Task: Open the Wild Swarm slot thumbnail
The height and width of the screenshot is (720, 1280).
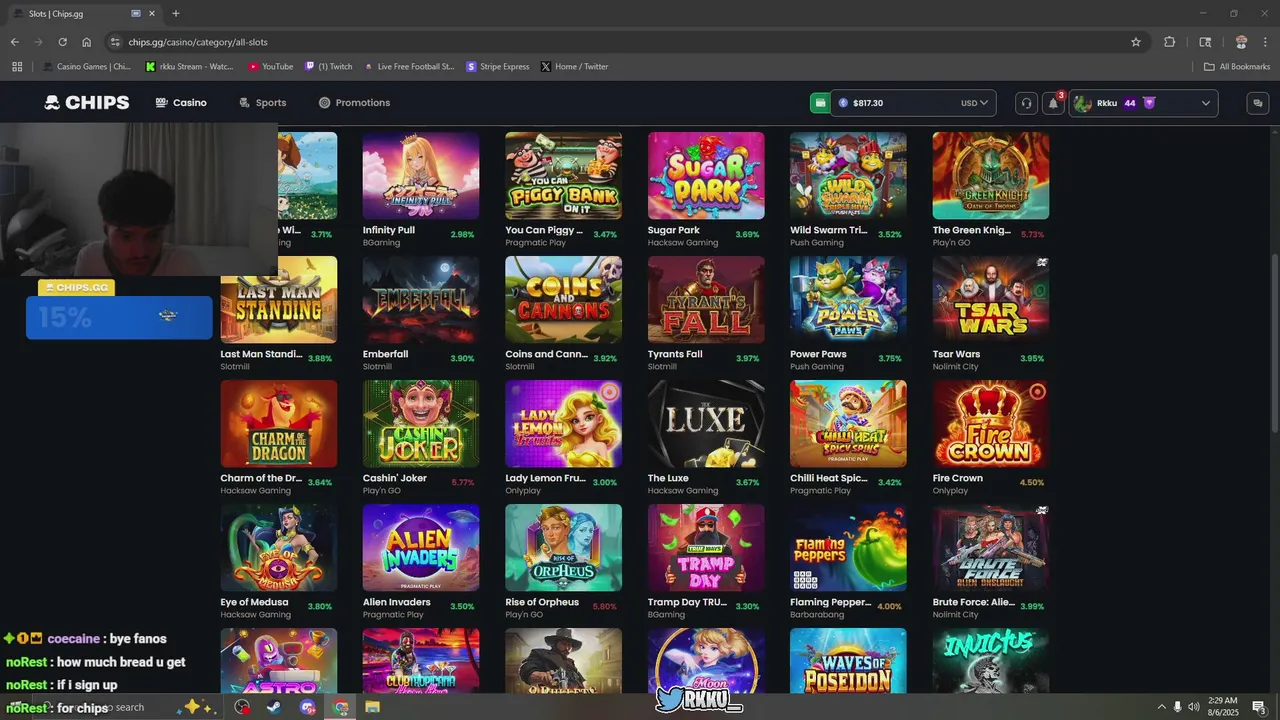Action: [848, 176]
